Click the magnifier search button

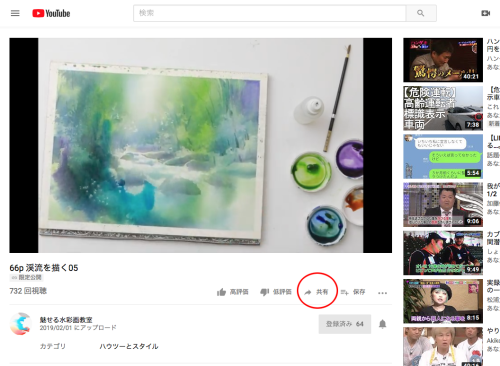[421, 13]
